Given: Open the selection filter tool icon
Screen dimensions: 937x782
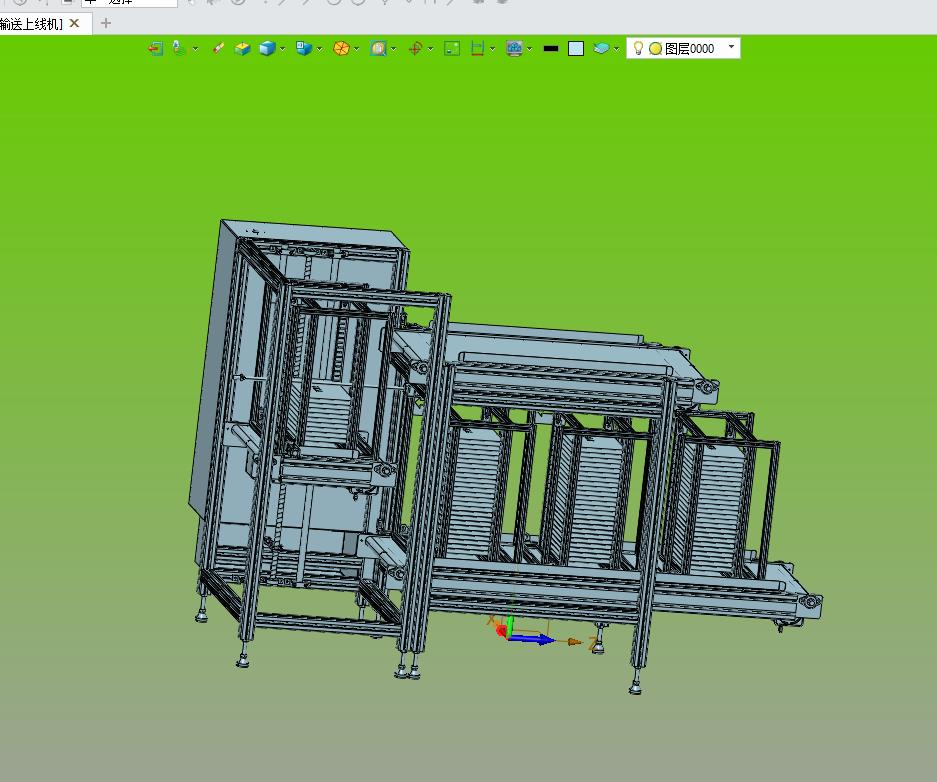Looking at the screenshot, I should click(179, 48).
